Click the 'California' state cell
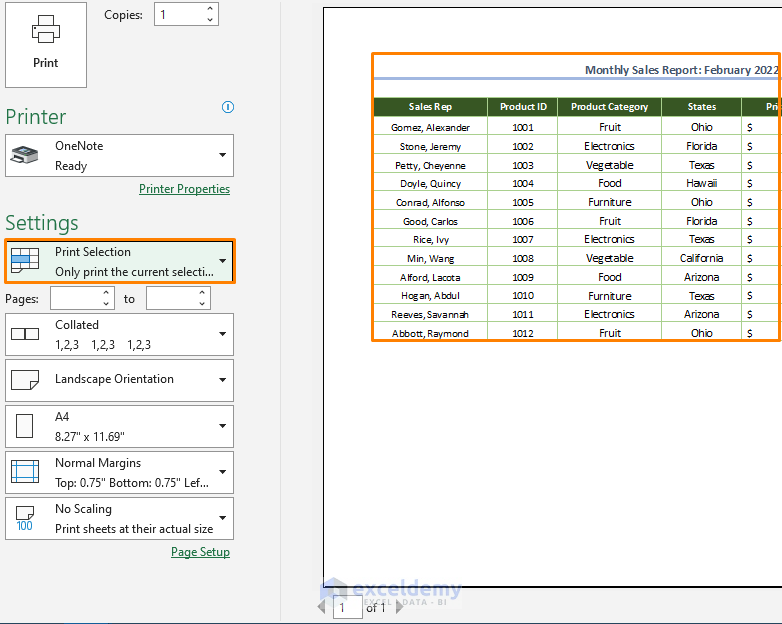Viewport: 782px width, 624px height. tap(702, 258)
